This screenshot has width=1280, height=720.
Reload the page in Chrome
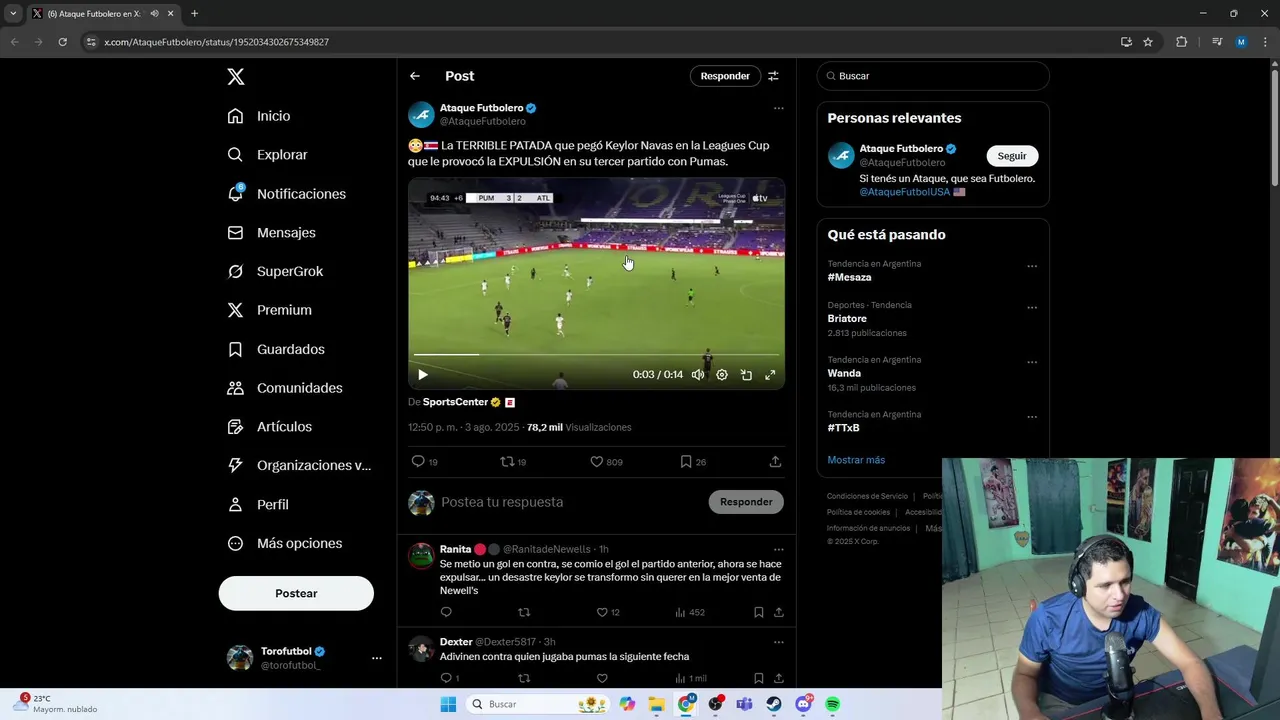(x=62, y=42)
